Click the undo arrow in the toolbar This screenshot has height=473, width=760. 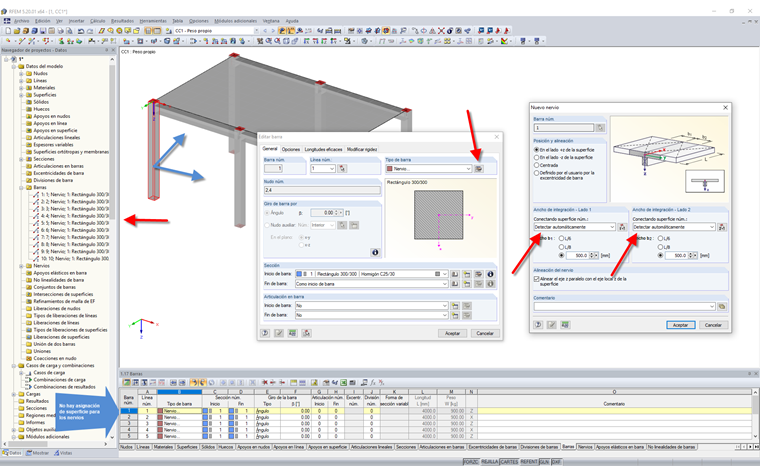click(x=81, y=31)
